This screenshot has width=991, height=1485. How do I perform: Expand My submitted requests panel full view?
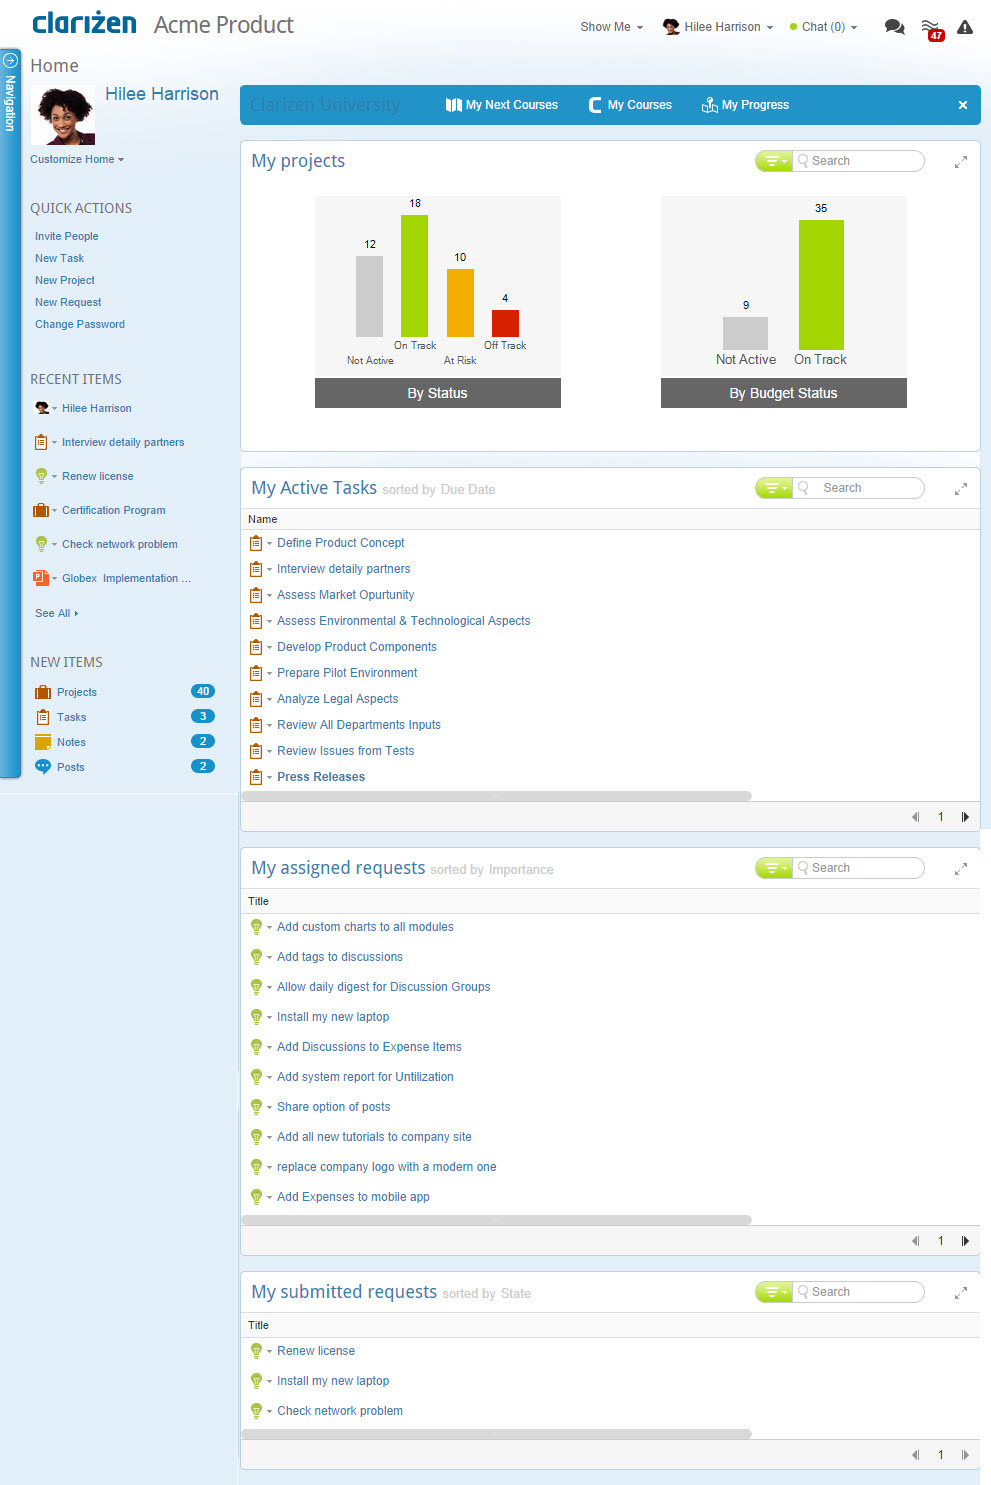click(961, 1292)
